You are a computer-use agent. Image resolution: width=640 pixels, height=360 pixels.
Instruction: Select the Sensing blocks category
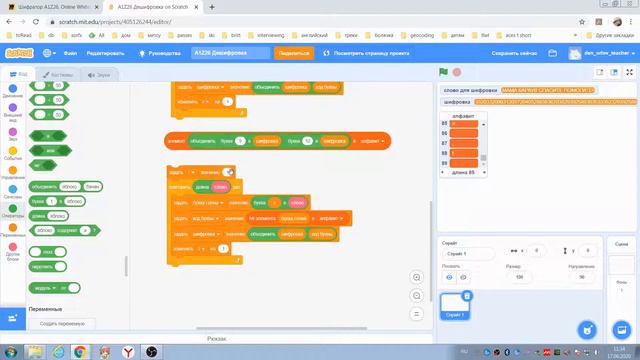pyautogui.click(x=13, y=192)
